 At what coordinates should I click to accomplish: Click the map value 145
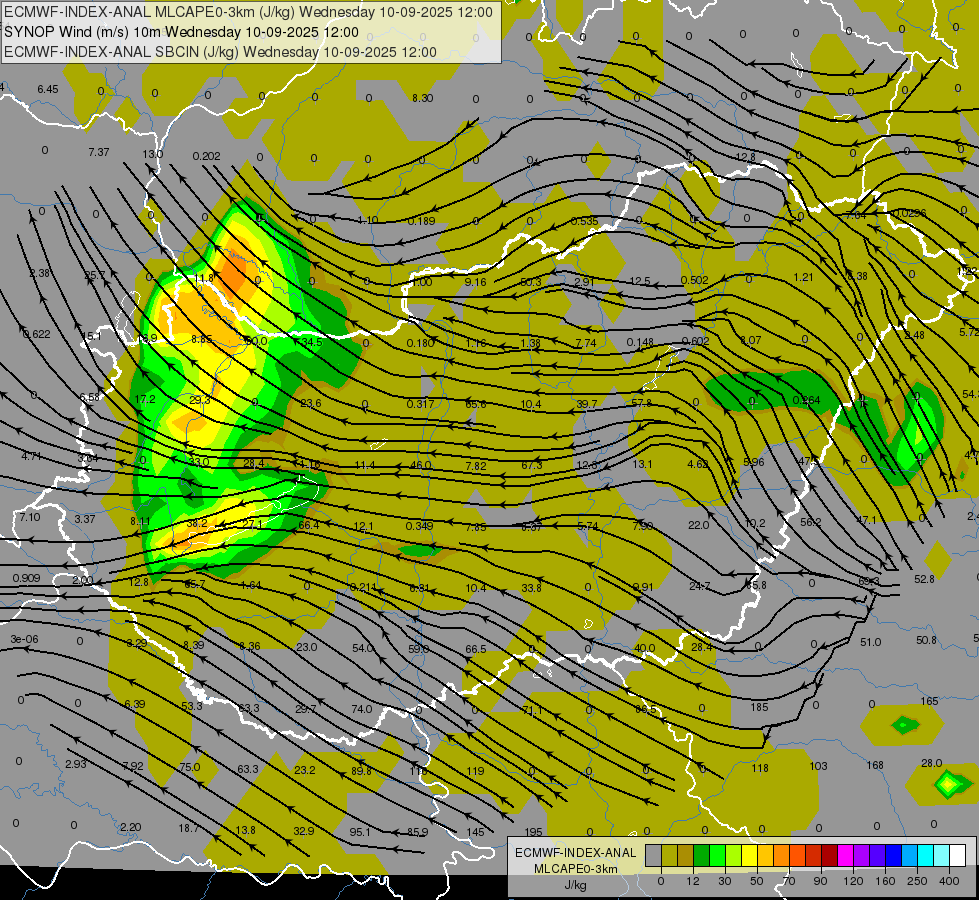tap(475, 832)
